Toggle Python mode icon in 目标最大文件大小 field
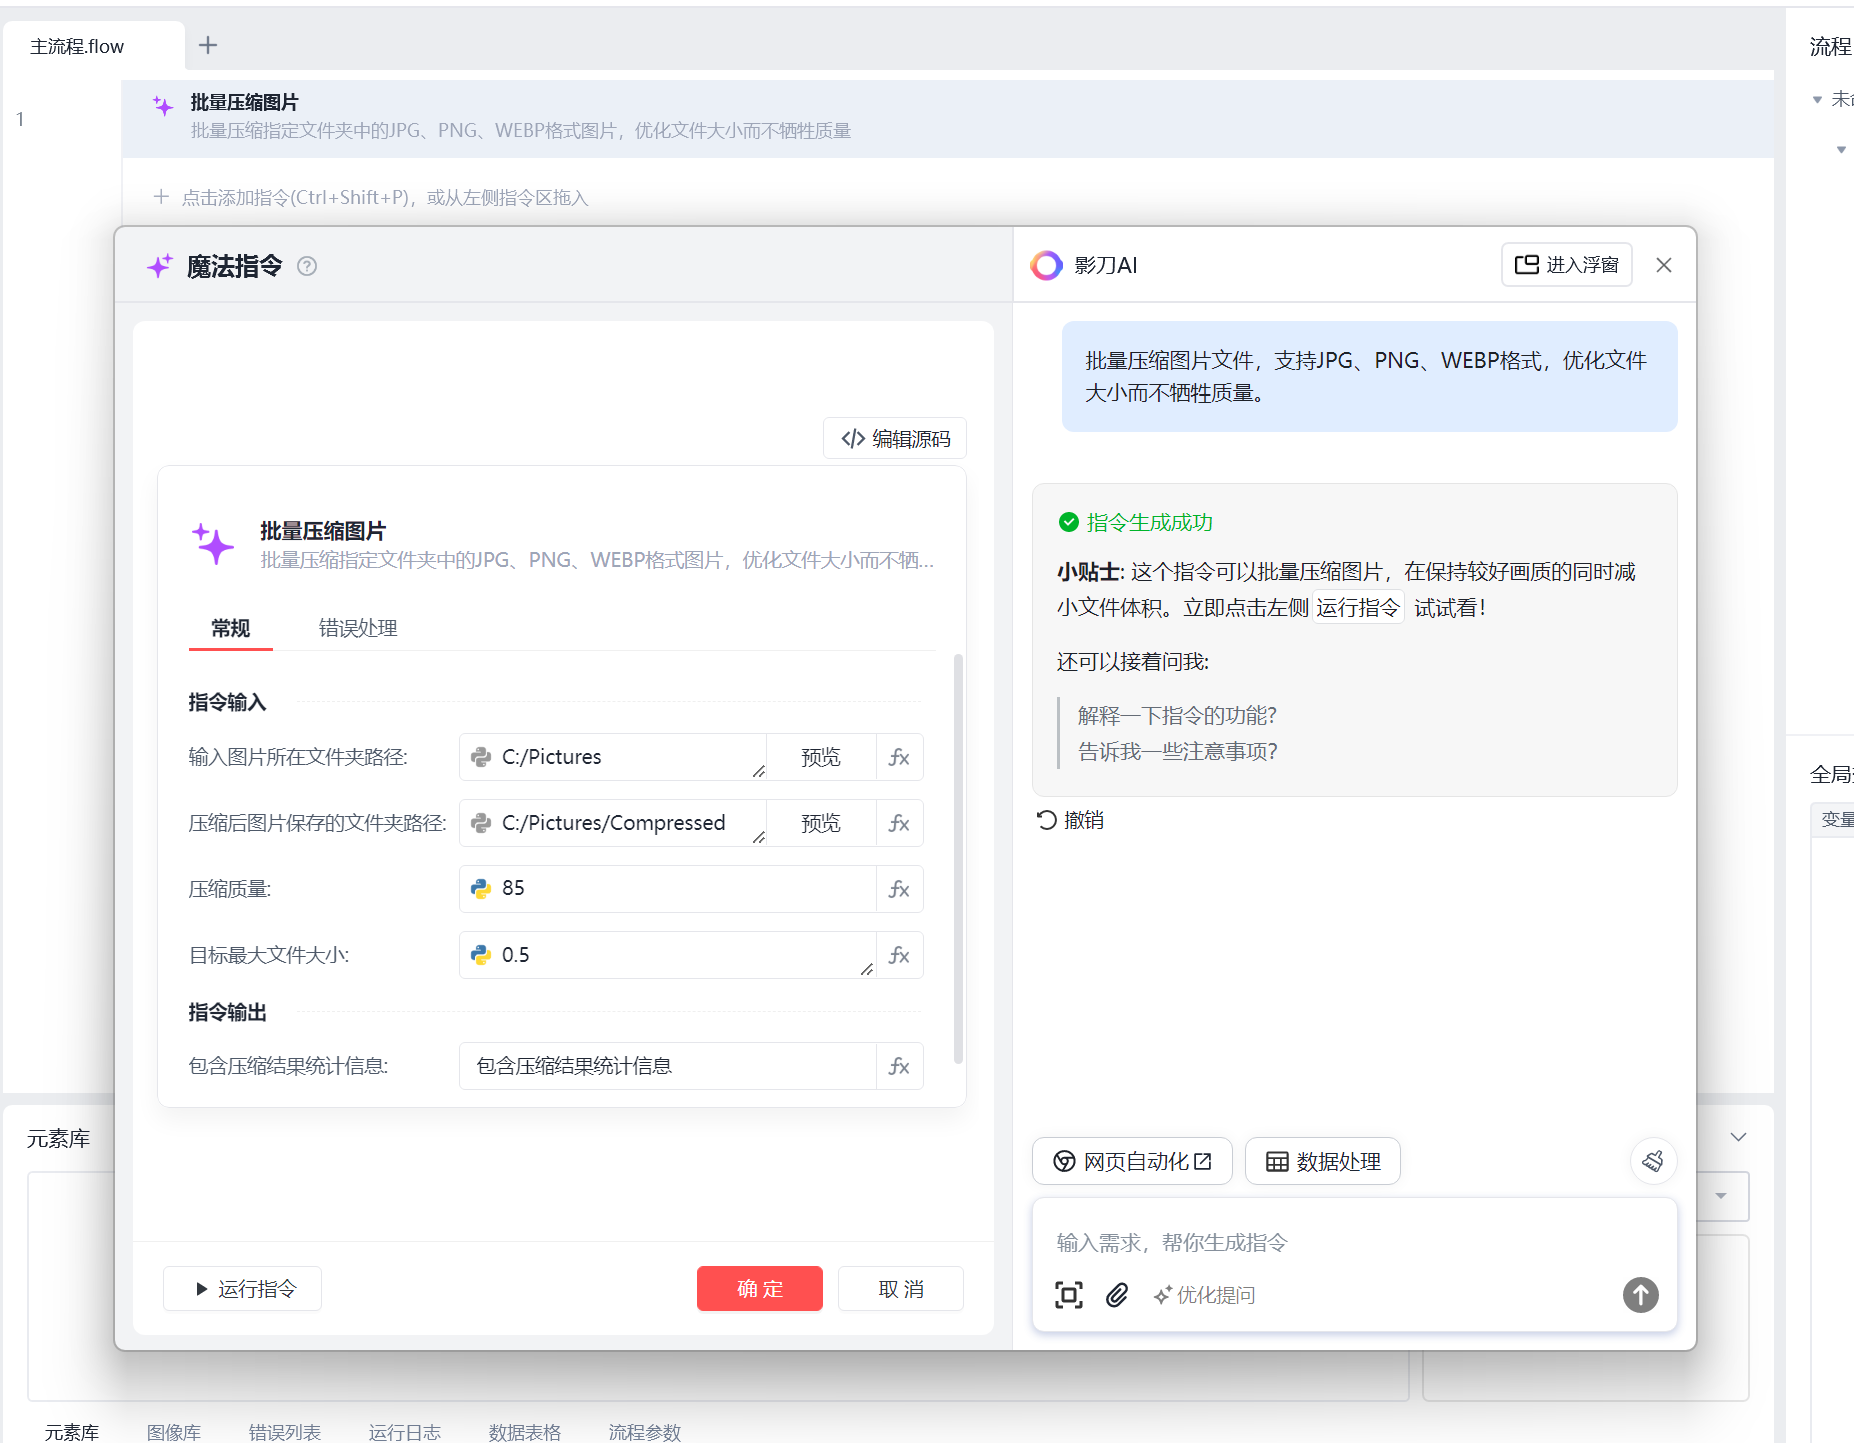This screenshot has width=1854, height=1443. pos(481,955)
